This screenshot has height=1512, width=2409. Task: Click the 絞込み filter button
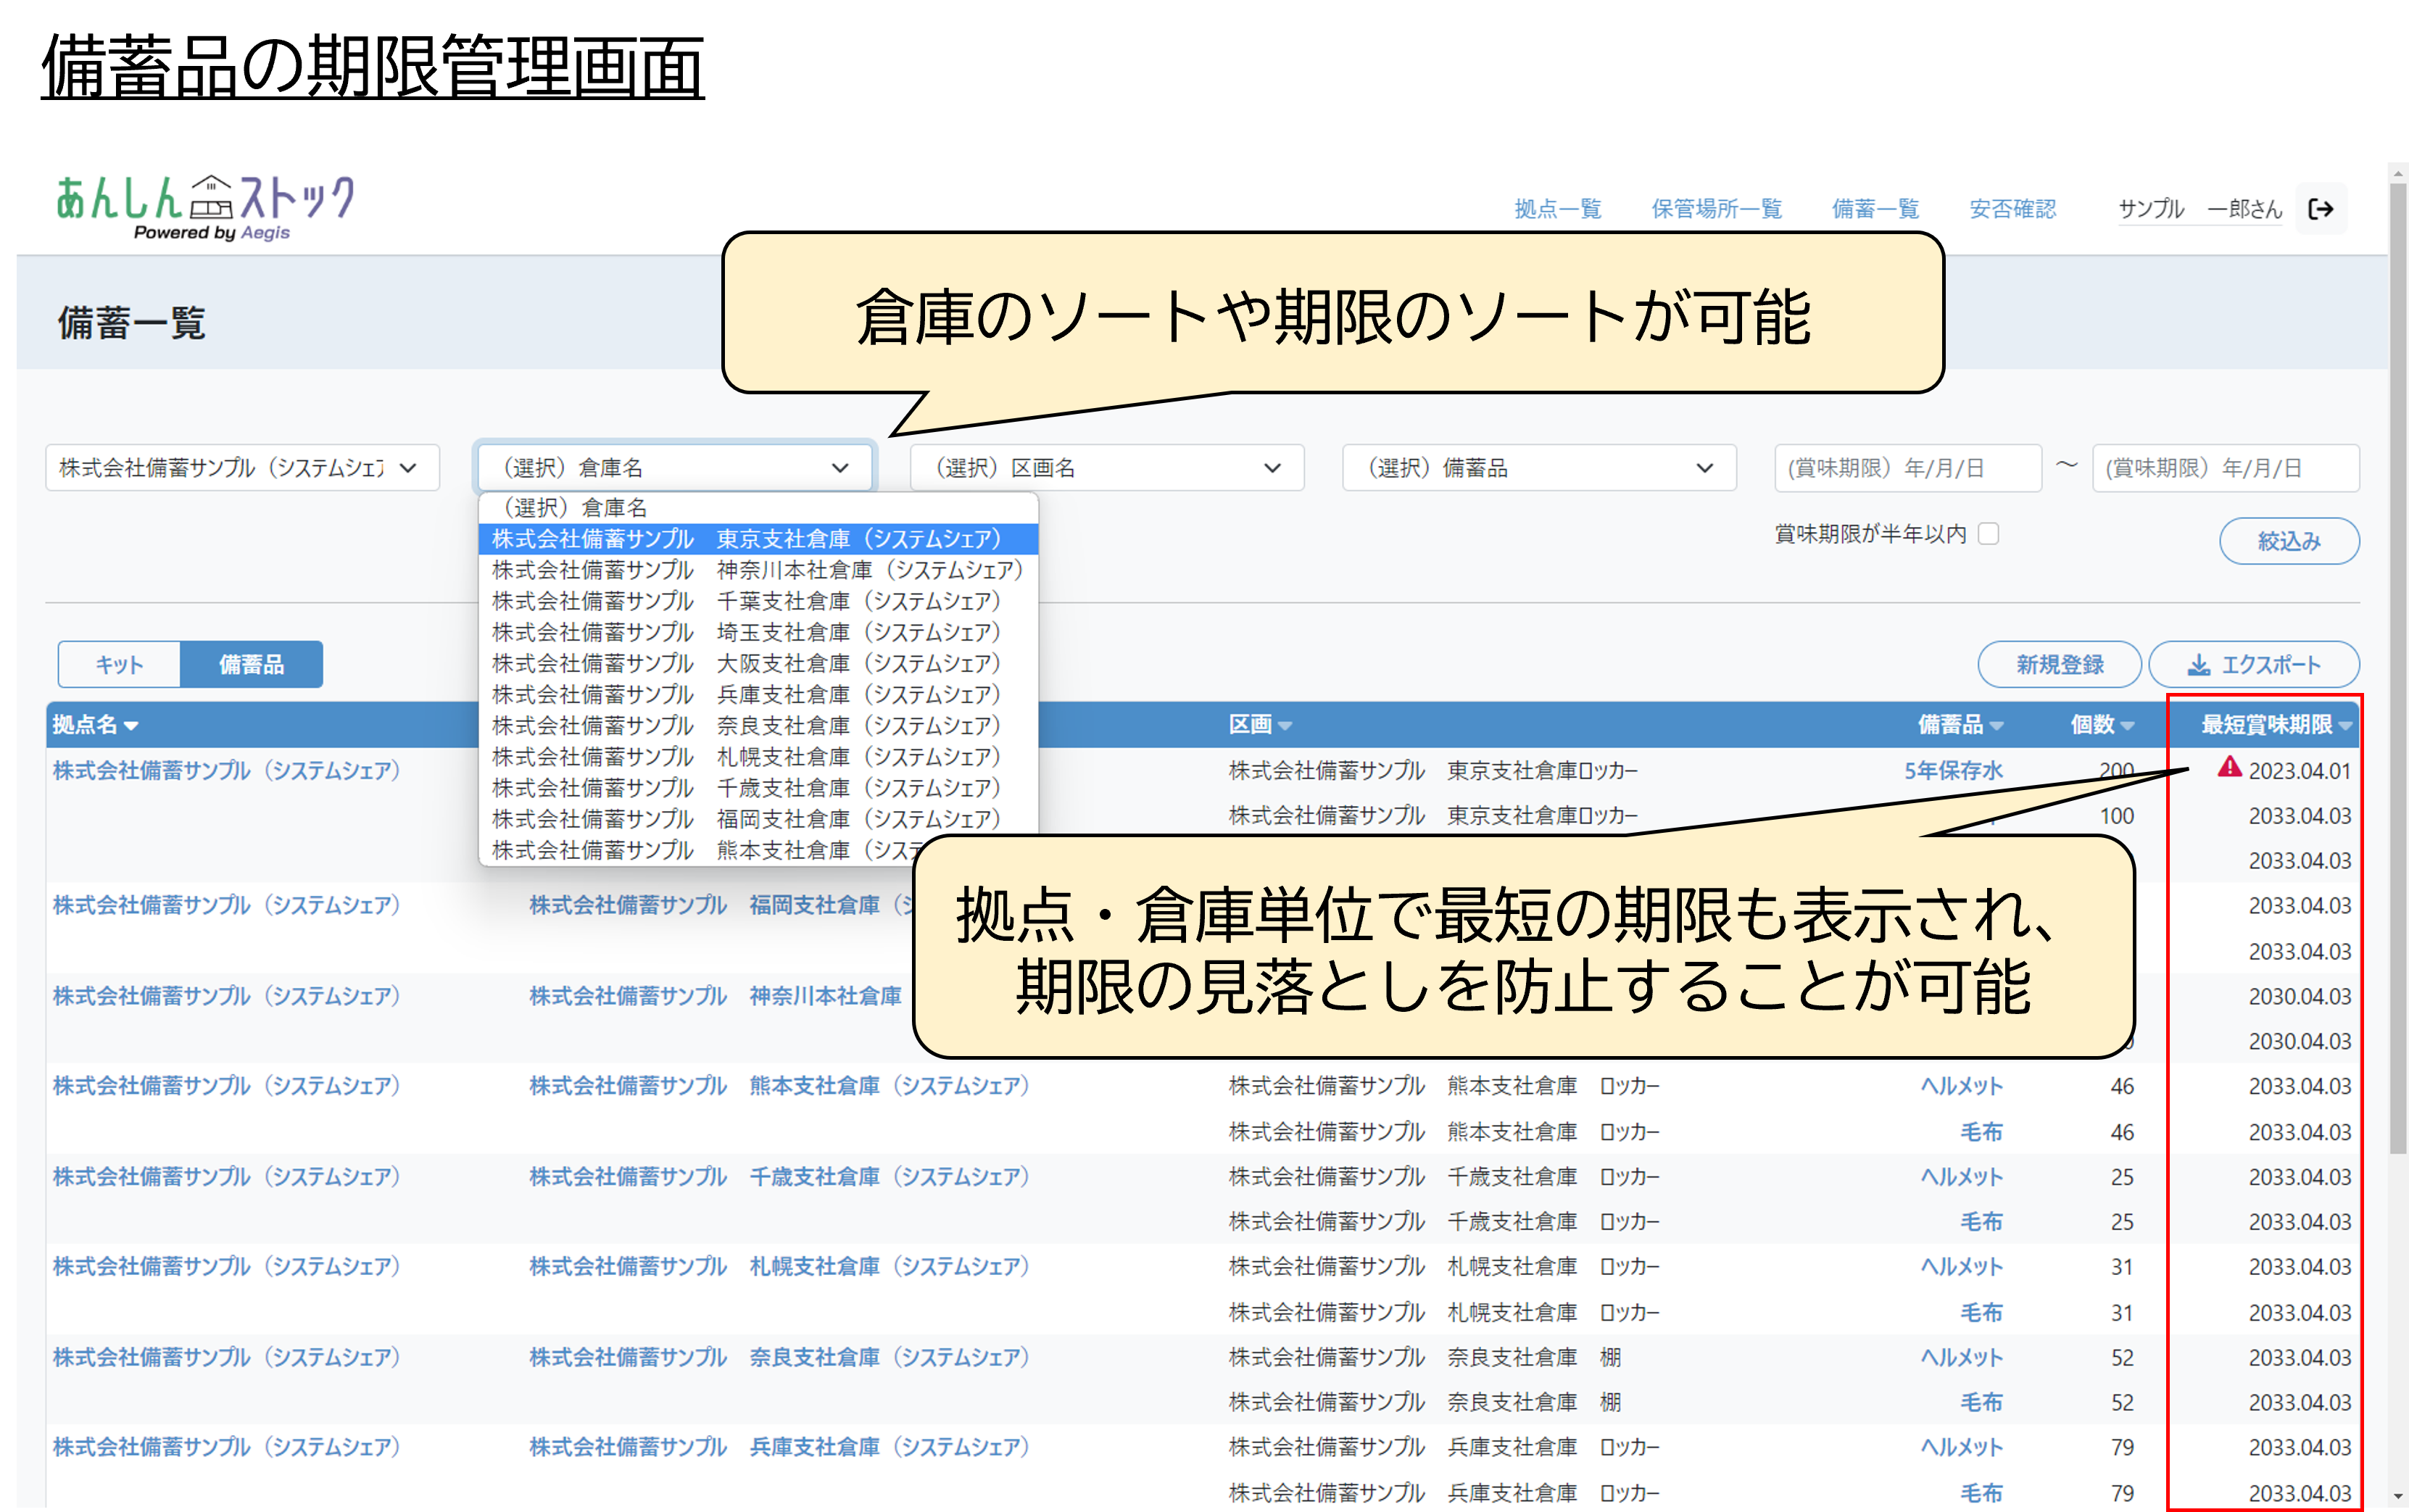(2288, 541)
